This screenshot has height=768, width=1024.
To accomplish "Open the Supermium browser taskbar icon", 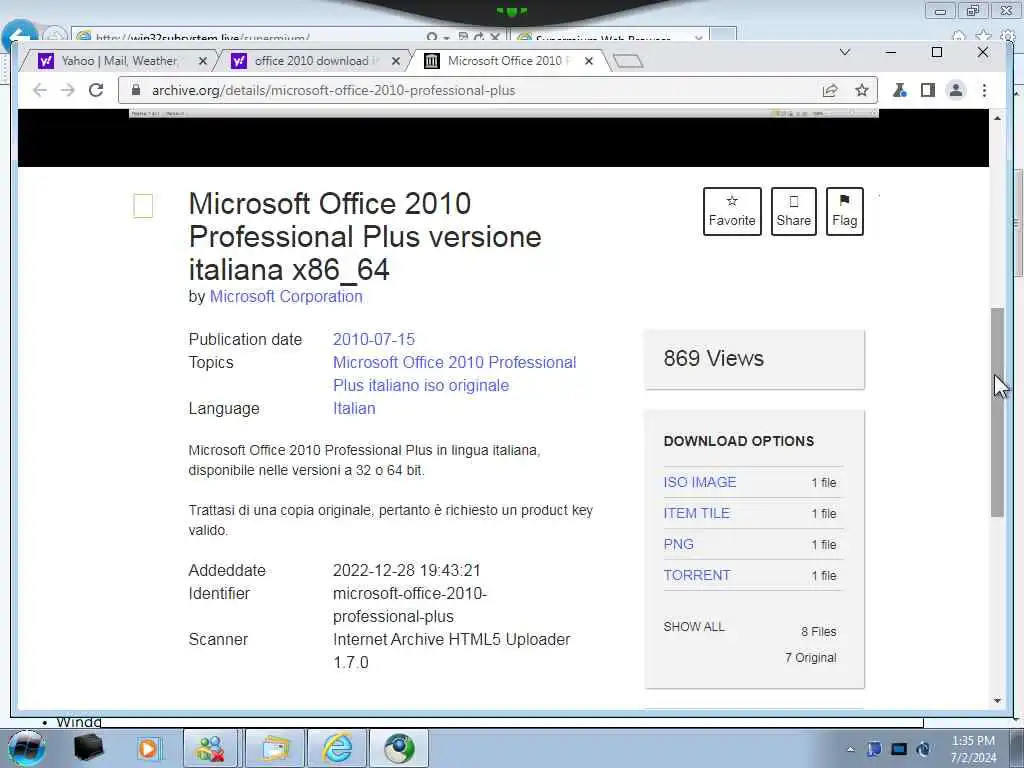I will [x=399, y=748].
